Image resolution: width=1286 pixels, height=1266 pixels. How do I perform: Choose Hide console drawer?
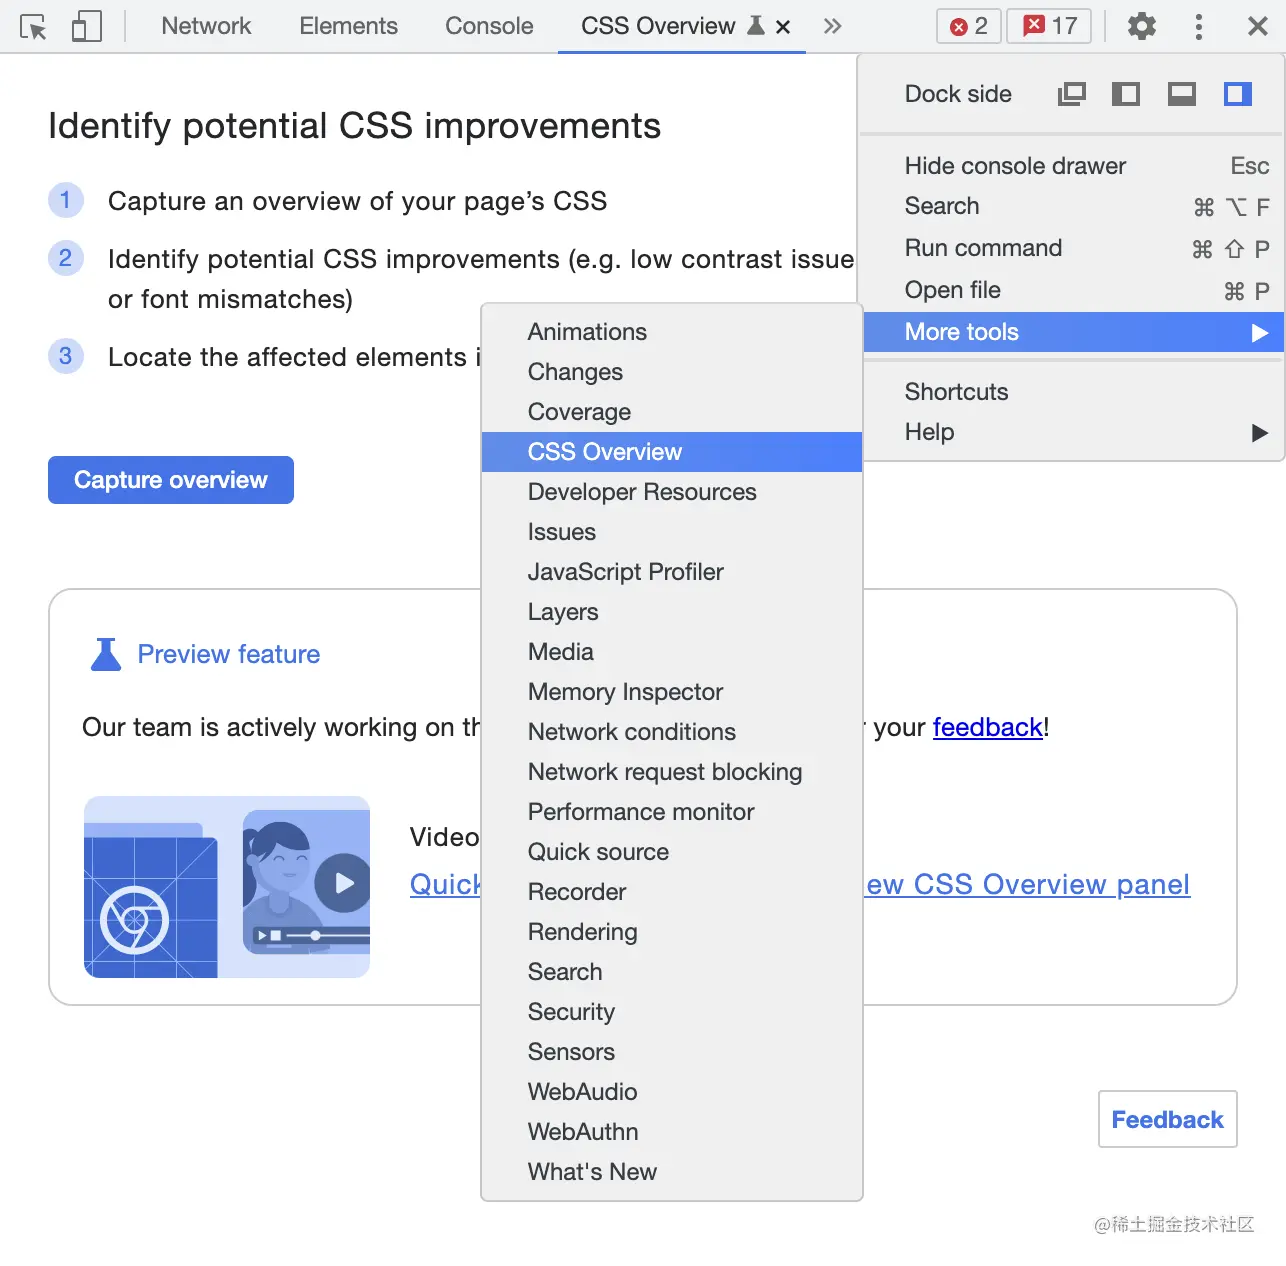(x=1073, y=166)
